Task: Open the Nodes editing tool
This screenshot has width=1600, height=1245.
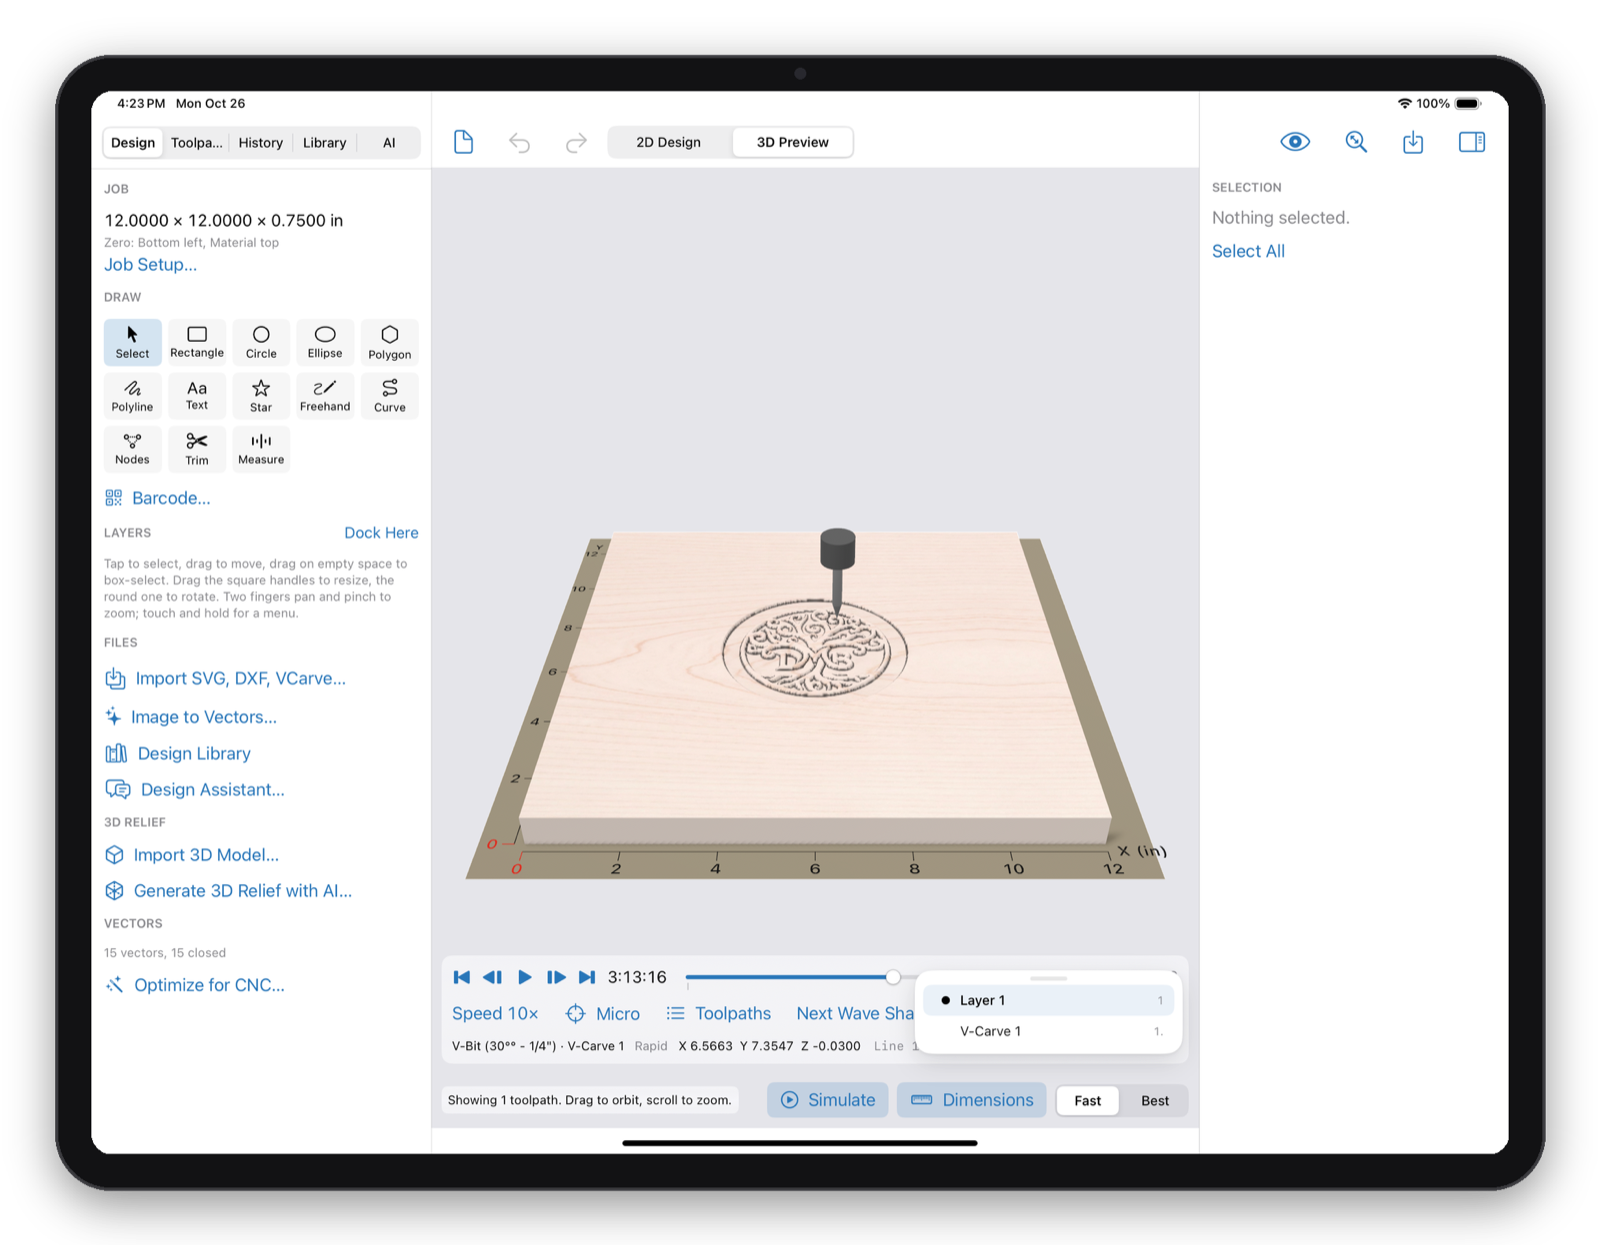Action: pos(132,448)
